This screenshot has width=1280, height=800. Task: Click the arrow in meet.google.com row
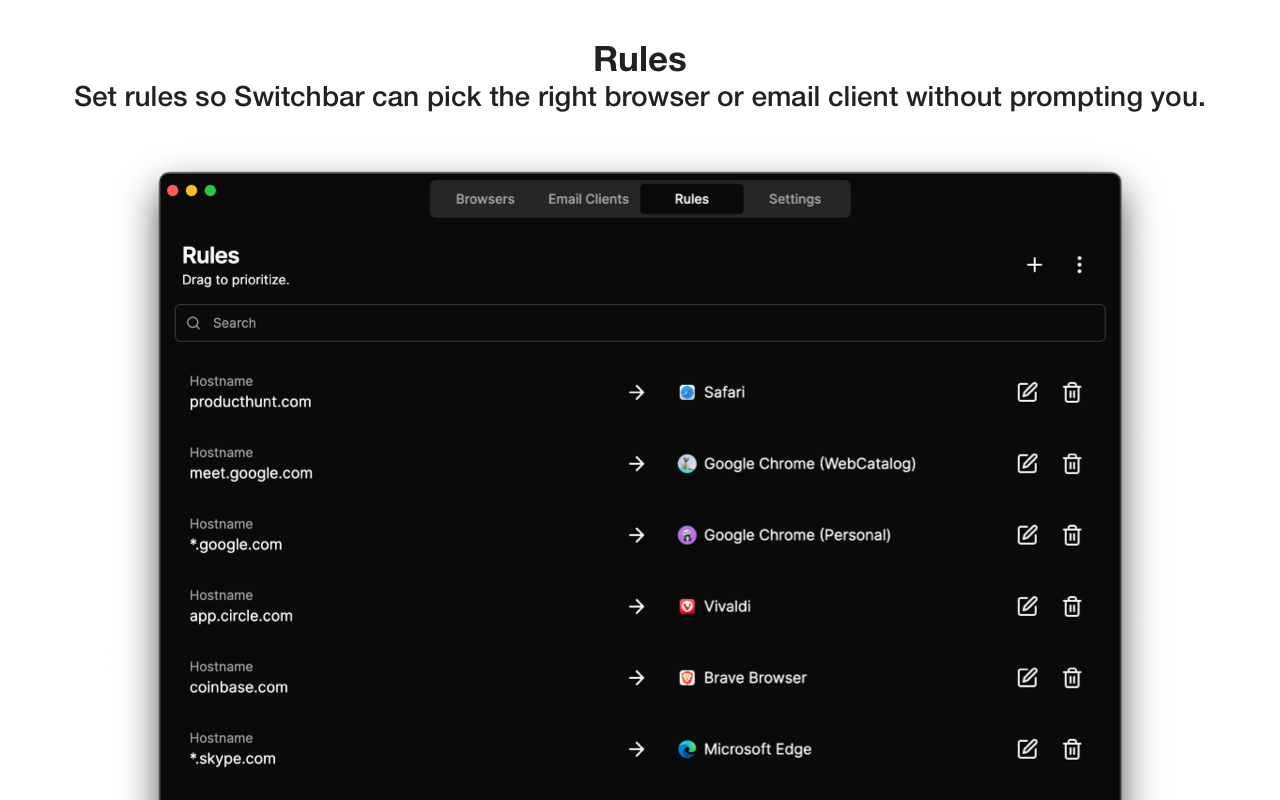(x=637, y=463)
